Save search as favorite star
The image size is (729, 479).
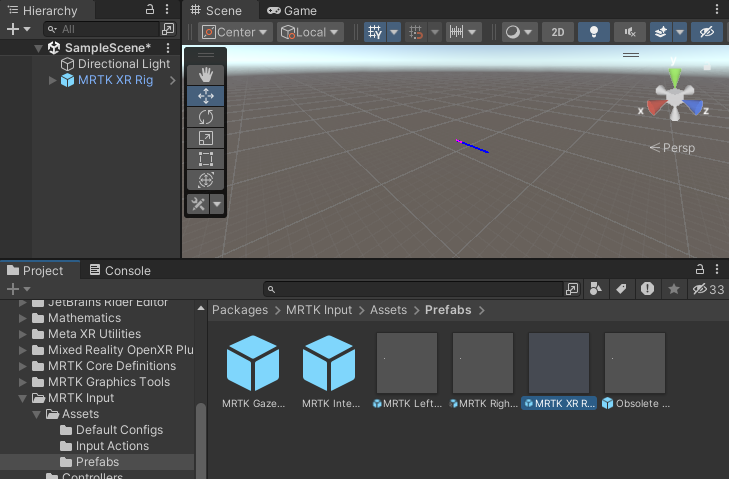(x=674, y=289)
